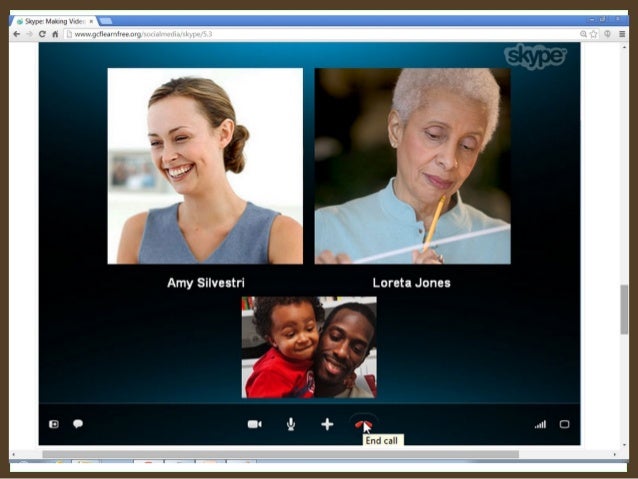
Task: Go forward with the browser forward arrow
Action: [x=29, y=34]
